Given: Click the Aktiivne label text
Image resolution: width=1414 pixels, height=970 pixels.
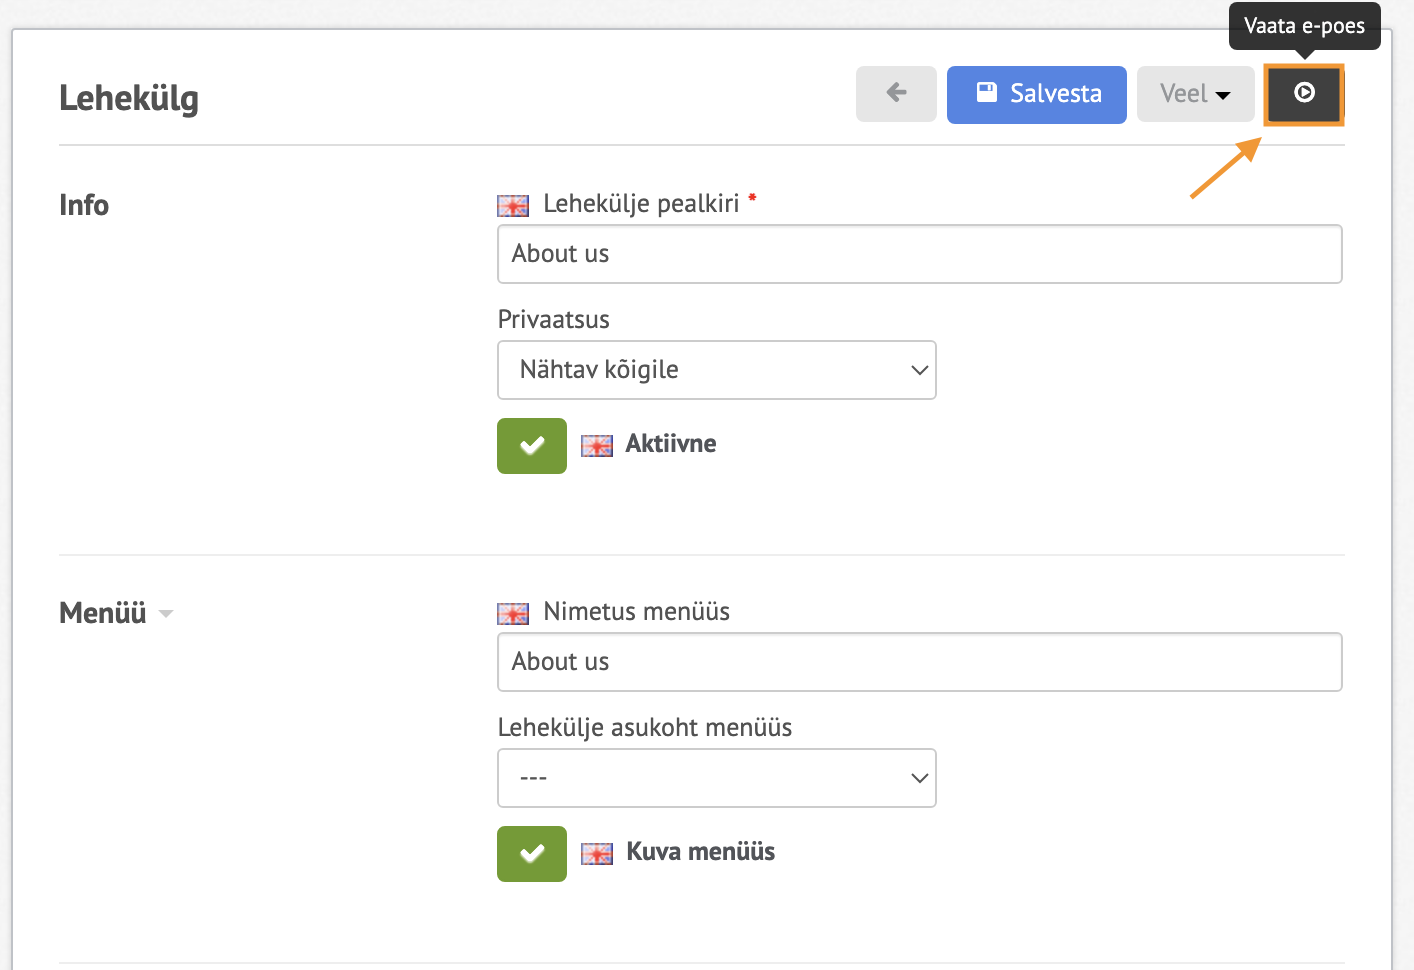Looking at the screenshot, I should [x=670, y=444].
